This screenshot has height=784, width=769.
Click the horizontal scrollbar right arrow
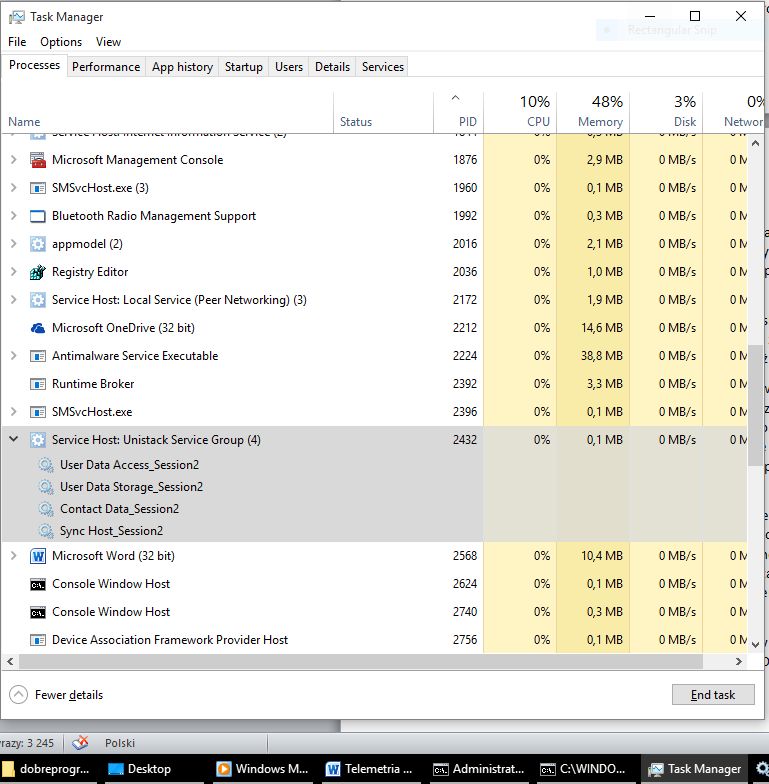click(739, 662)
